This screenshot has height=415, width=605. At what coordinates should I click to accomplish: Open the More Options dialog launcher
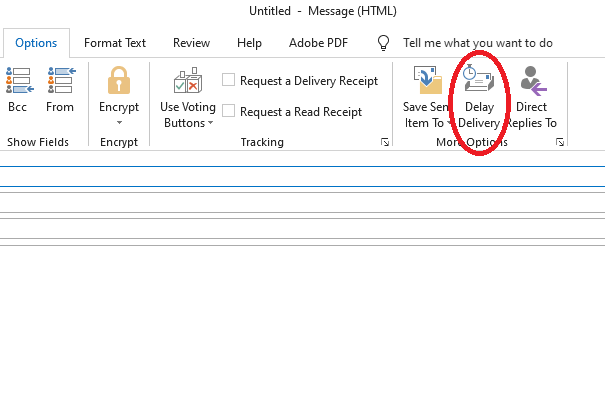(560, 143)
